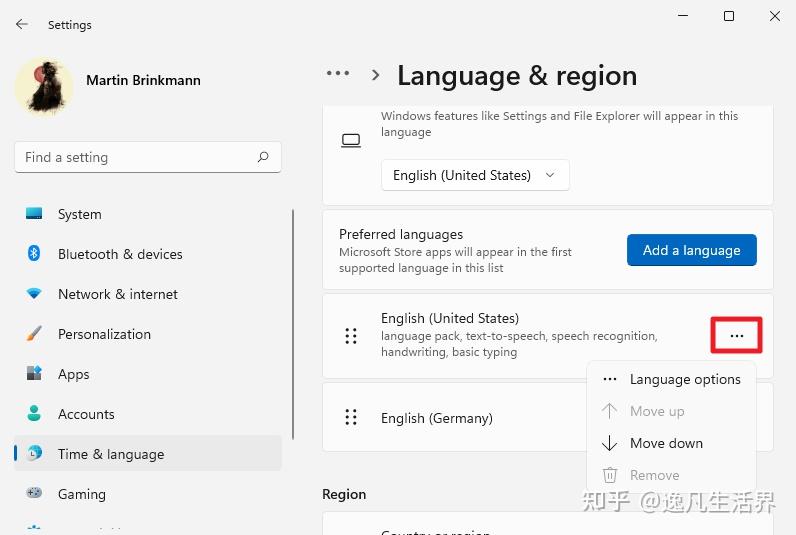Open Windows display language dropdown
This screenshot has width=796, height=535.
pos(475,175)
